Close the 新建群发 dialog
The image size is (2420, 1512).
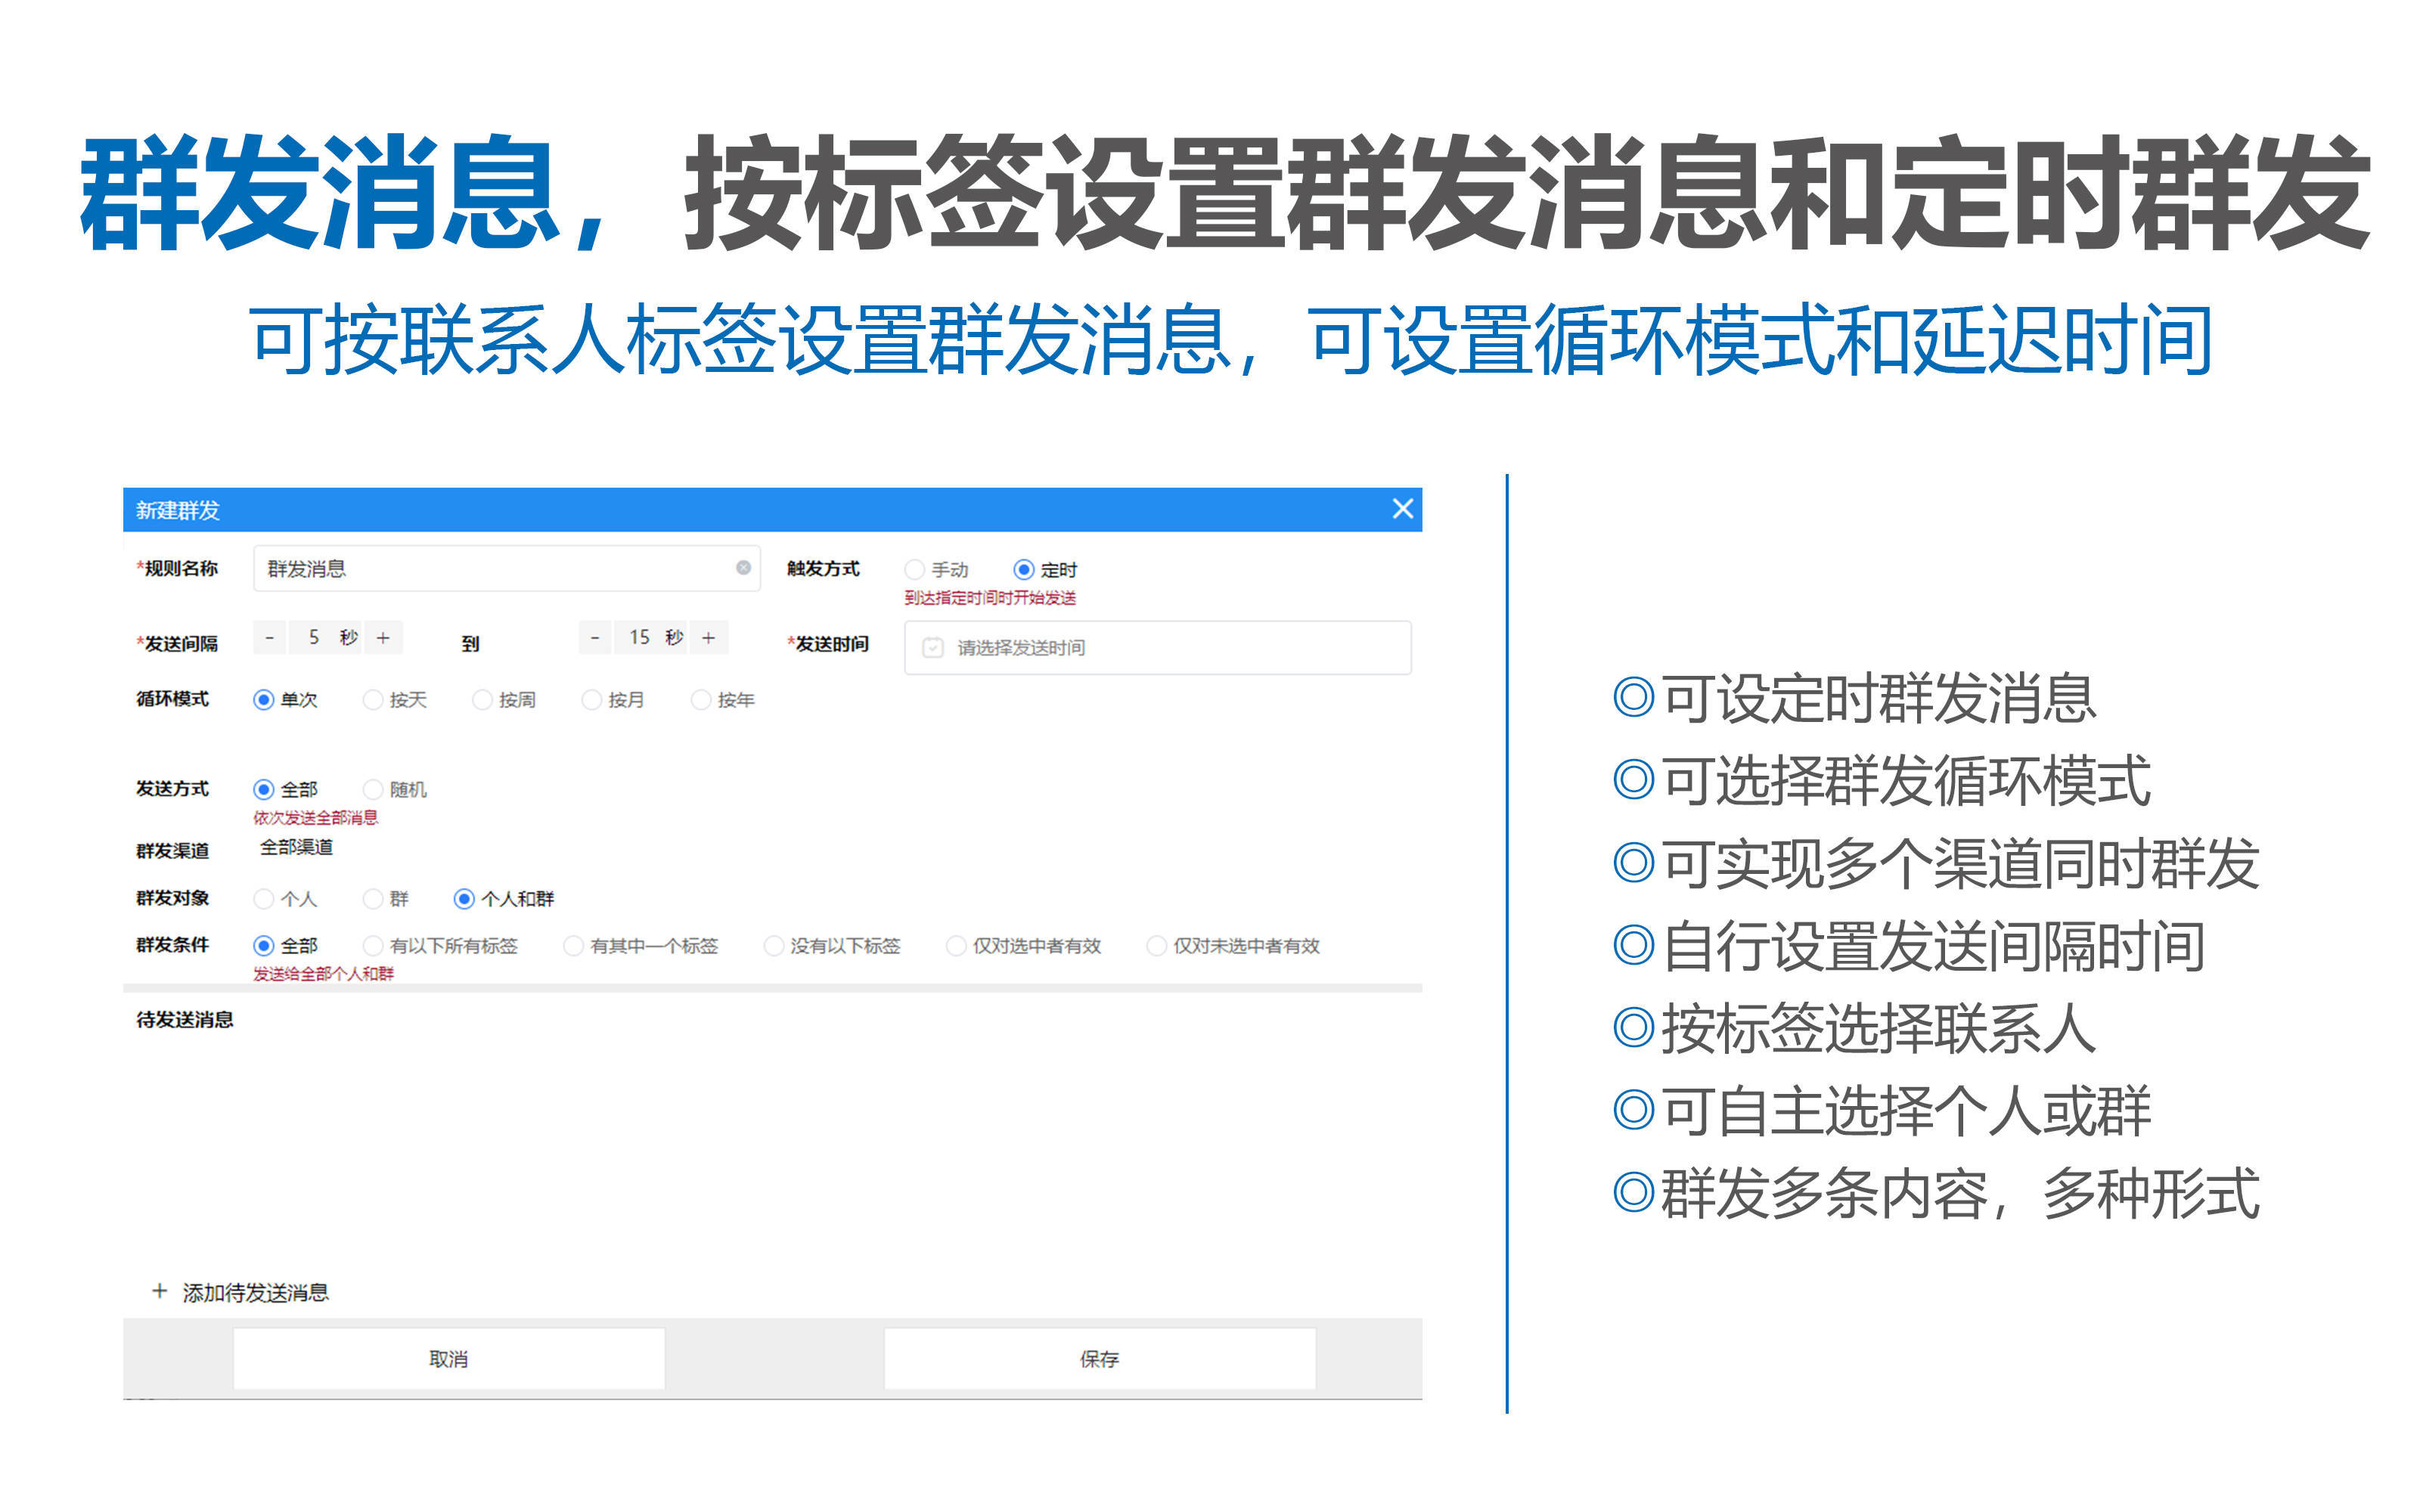[1404, 509]
